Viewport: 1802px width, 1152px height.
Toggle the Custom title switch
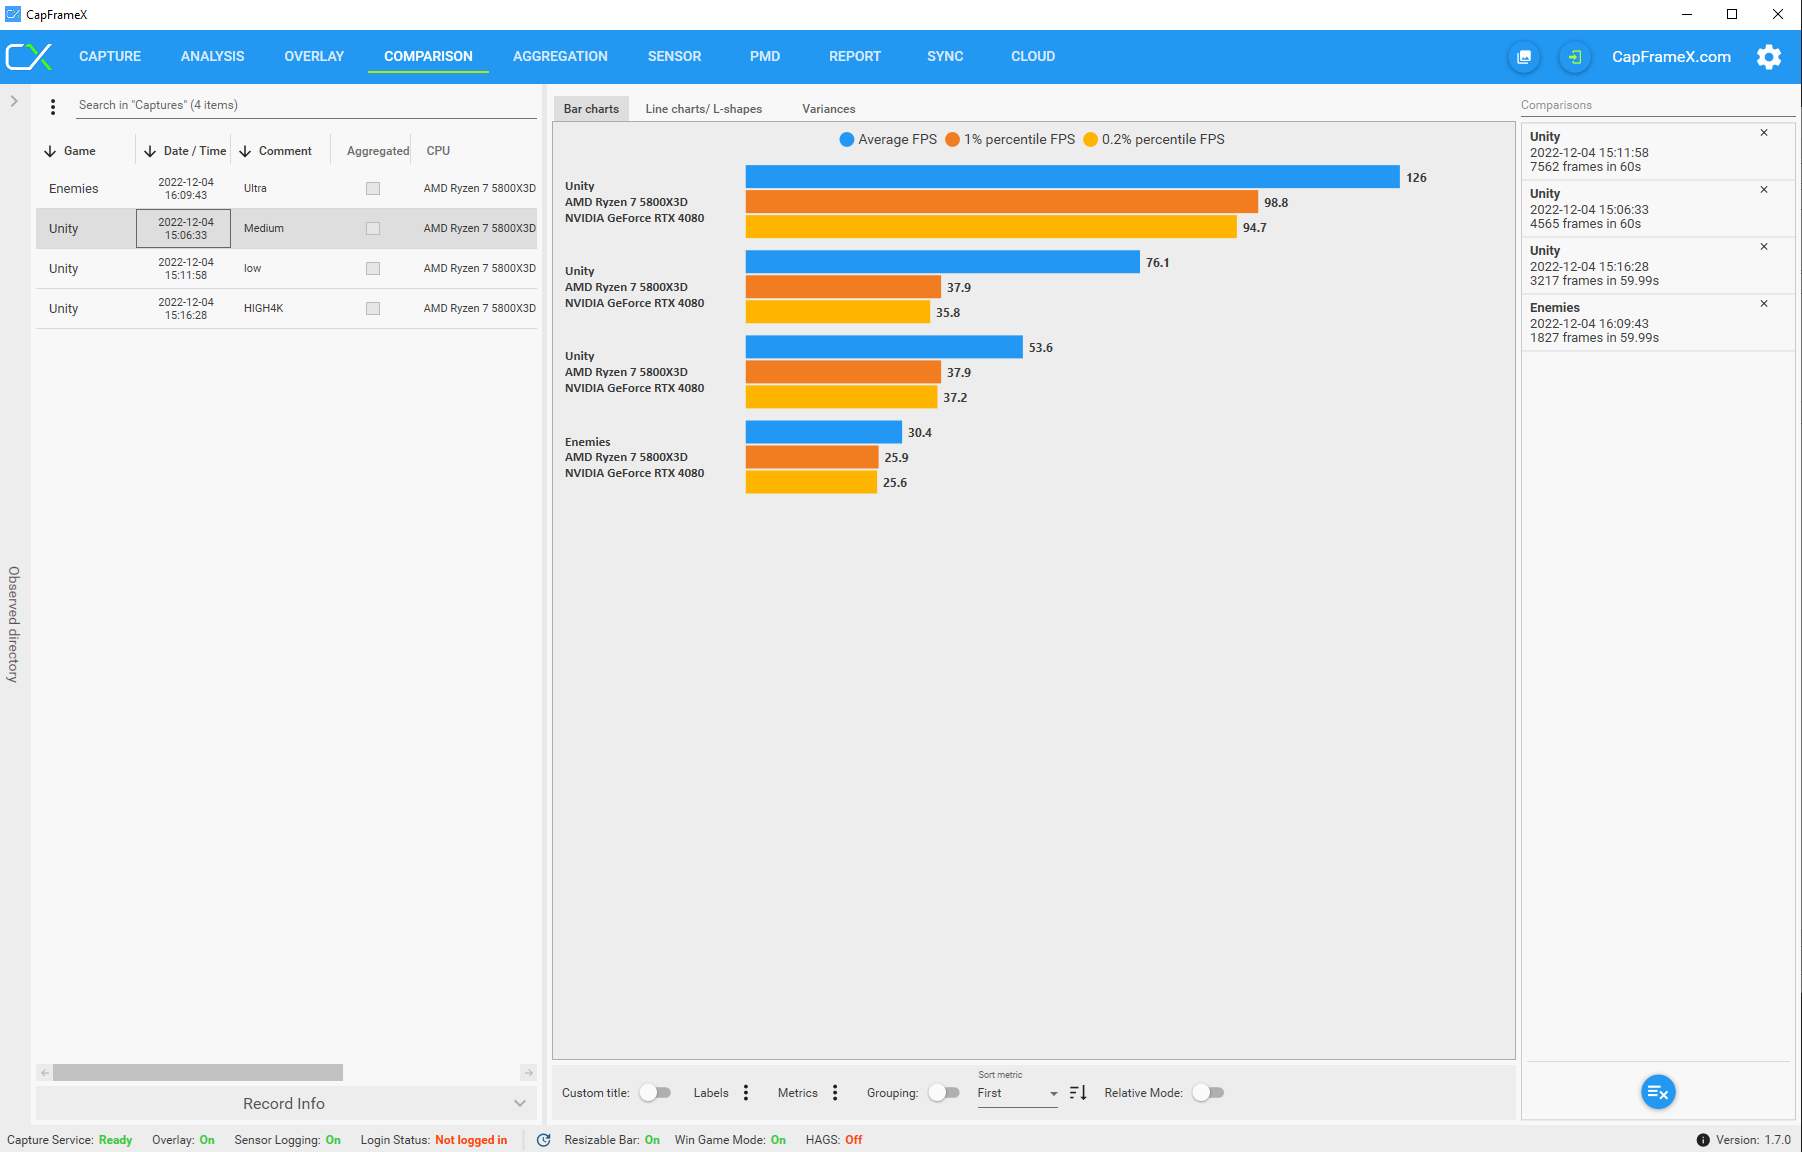click(x=655, y=1093)
